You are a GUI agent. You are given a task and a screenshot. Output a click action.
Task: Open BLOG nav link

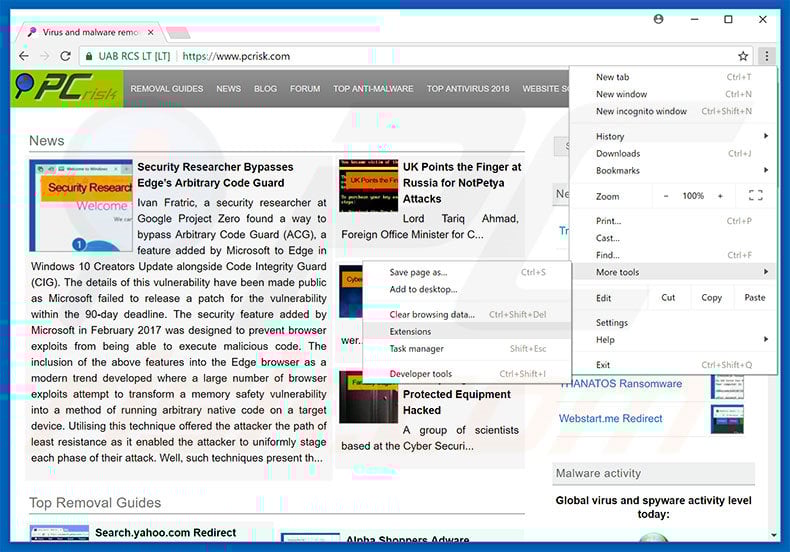pos(266,89)
